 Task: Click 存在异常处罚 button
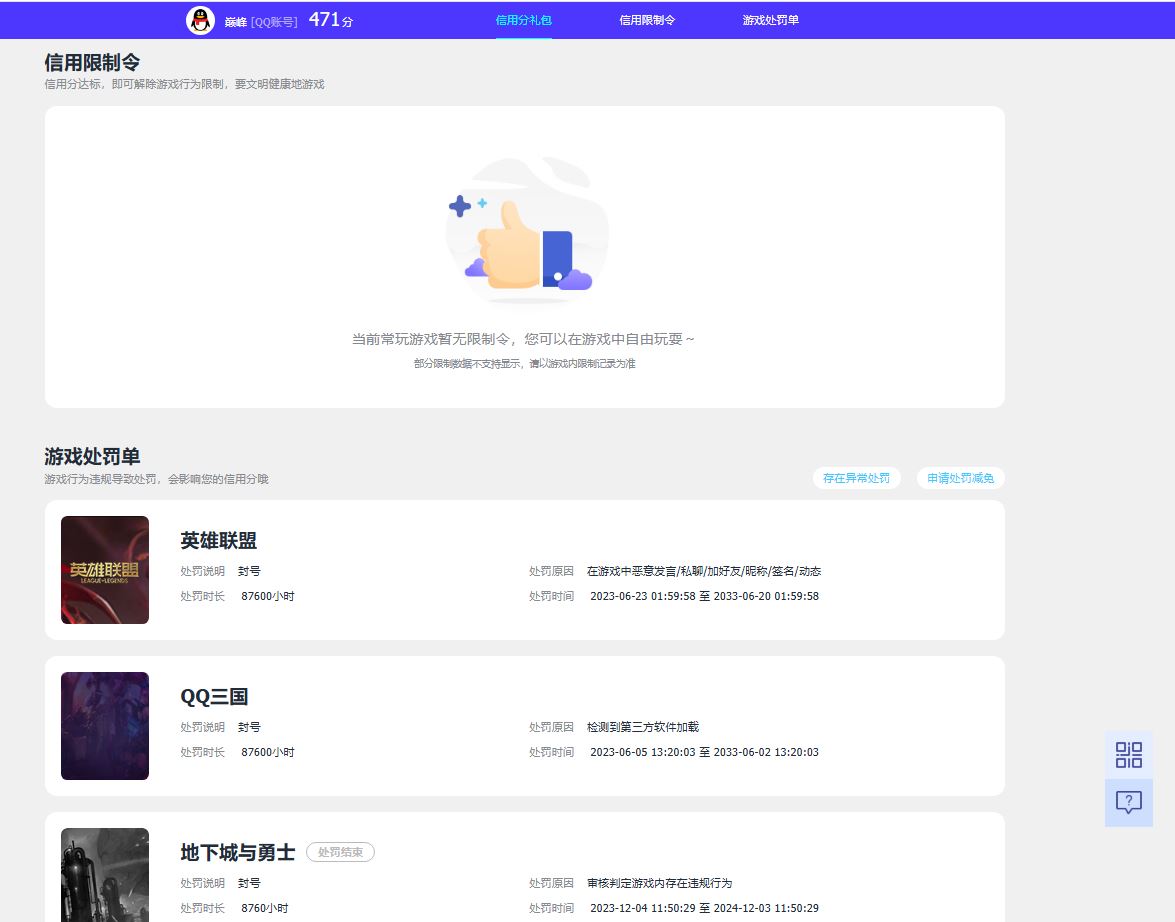[x=856, y=478]
